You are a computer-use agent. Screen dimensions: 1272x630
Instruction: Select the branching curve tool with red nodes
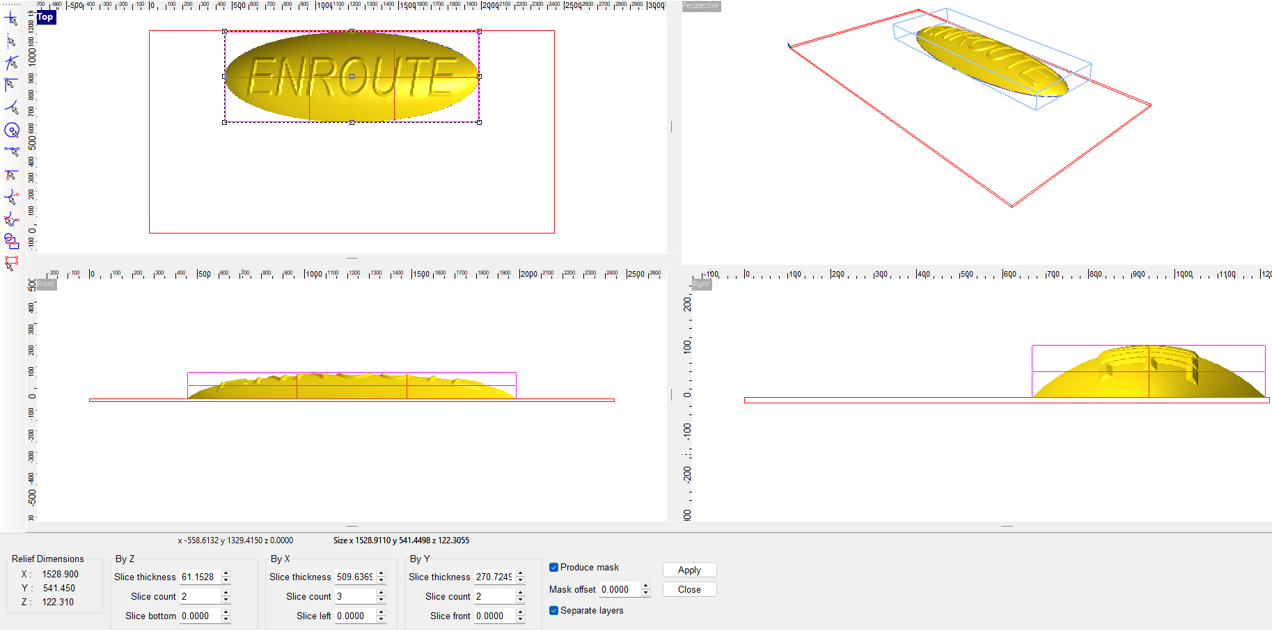point(12,219)
